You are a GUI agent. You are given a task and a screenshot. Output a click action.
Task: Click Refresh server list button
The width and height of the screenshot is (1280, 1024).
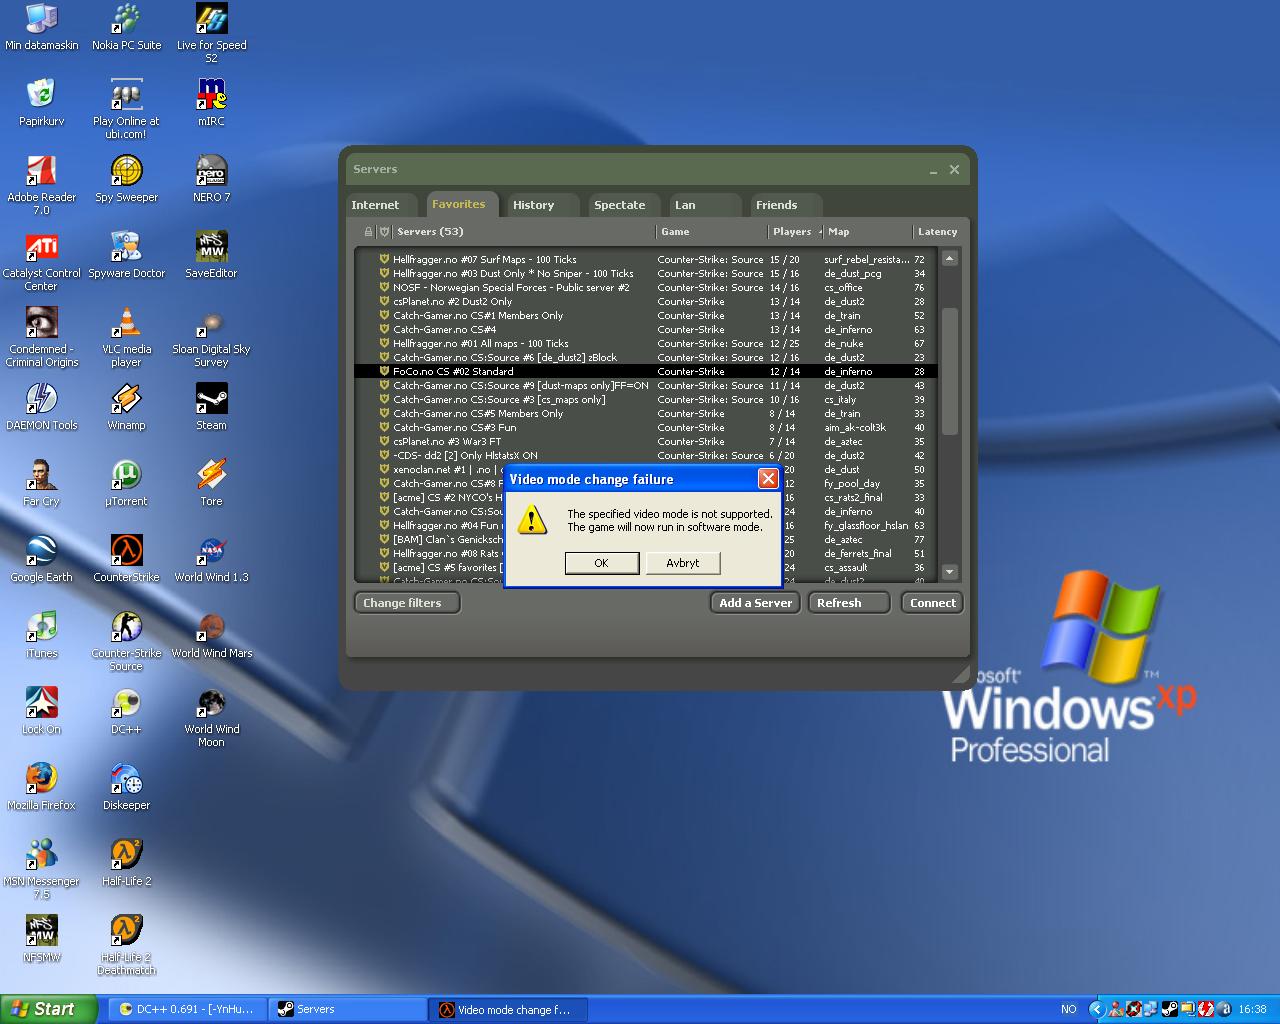[848, 603]
